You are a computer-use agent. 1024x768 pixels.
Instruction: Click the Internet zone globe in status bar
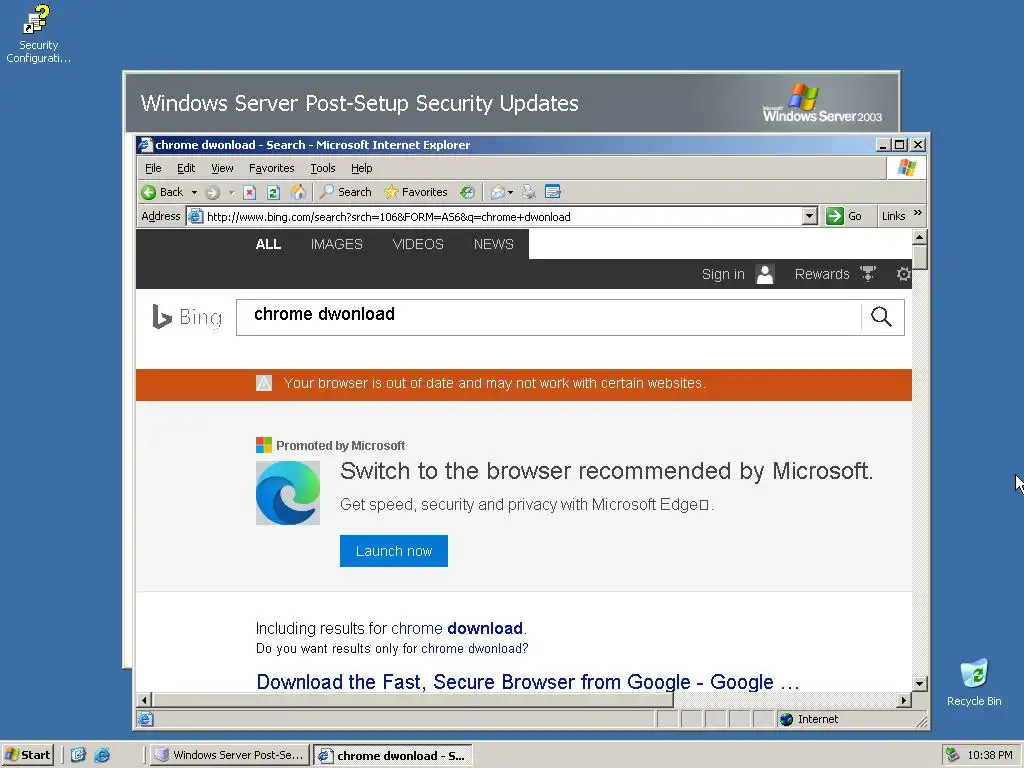[x=786, y=719]
